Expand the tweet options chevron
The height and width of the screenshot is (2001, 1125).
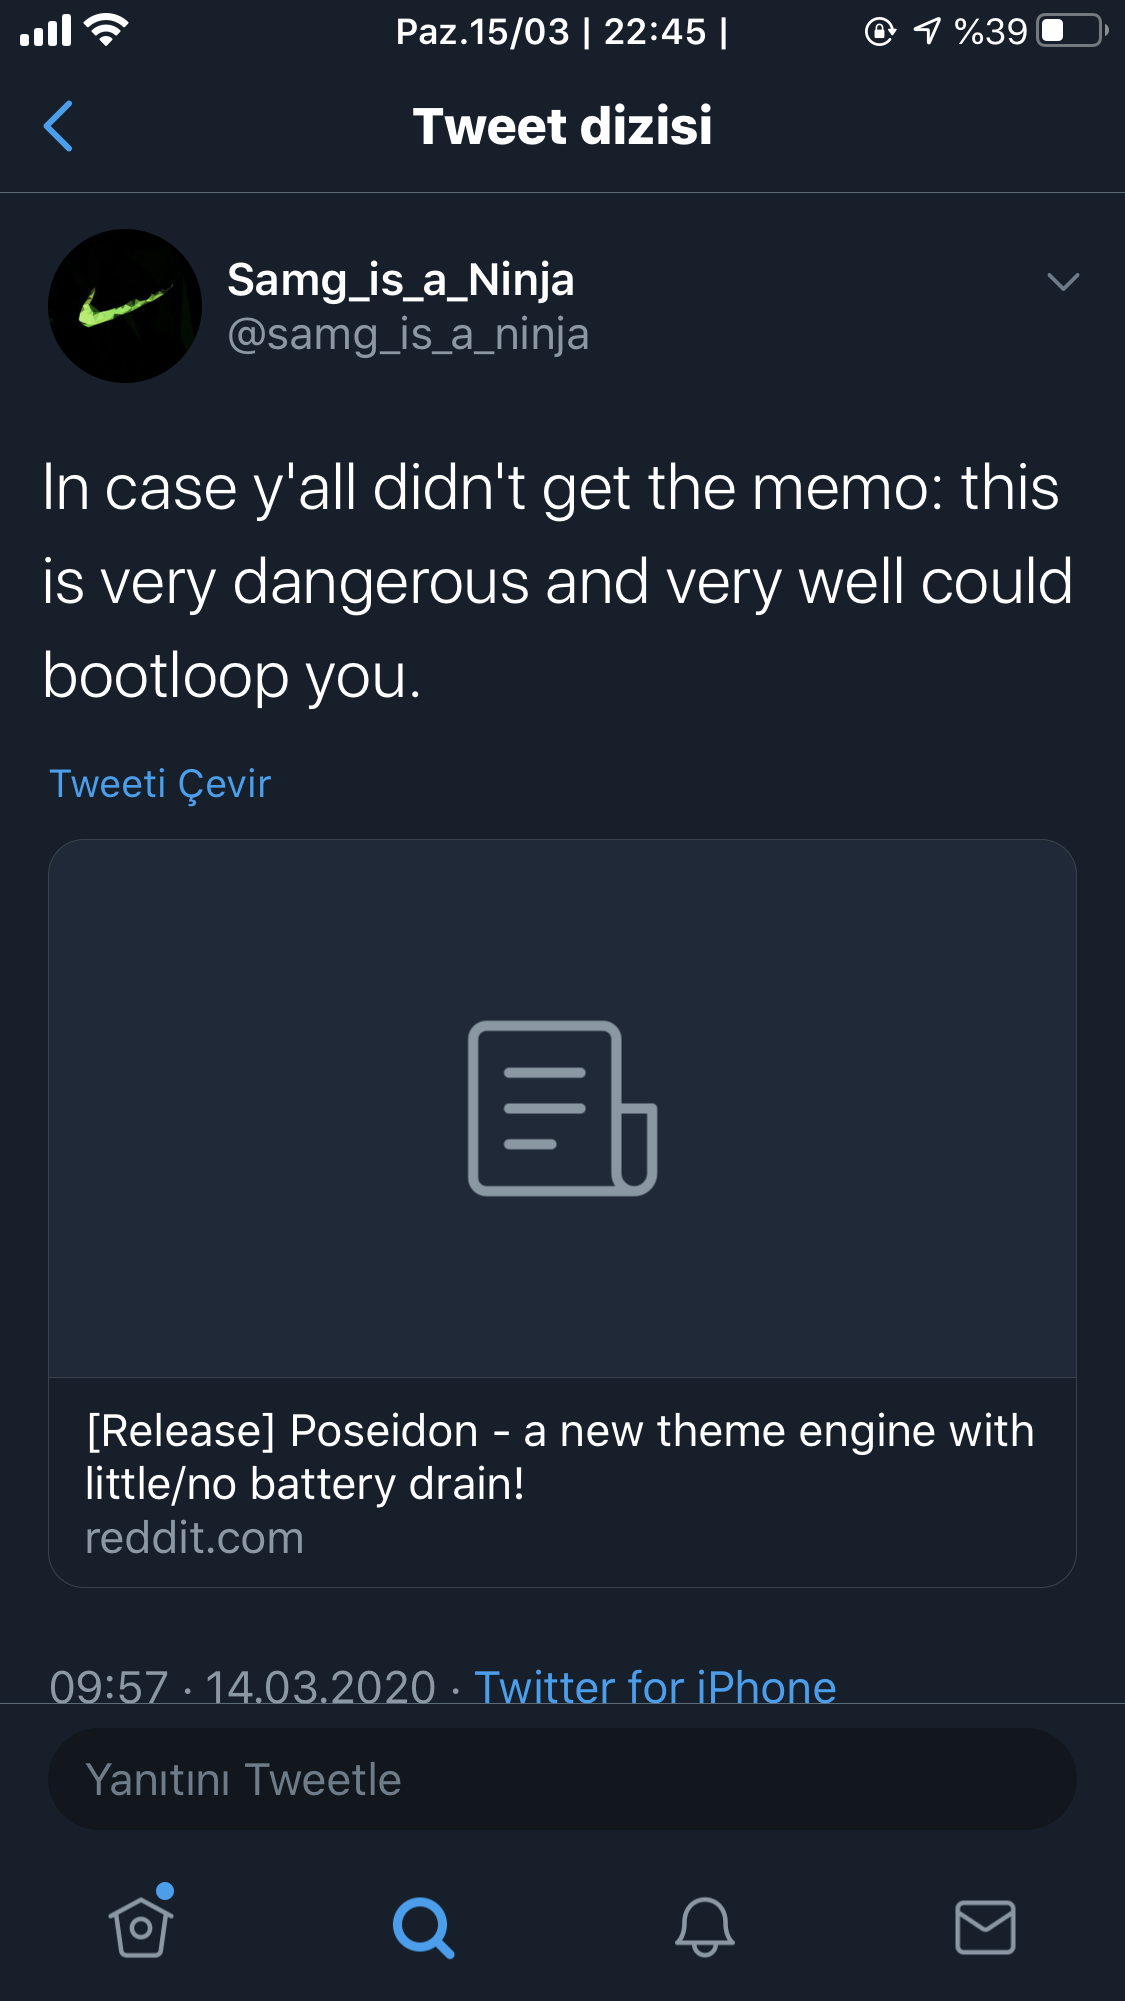click(x=1062, y=282)
